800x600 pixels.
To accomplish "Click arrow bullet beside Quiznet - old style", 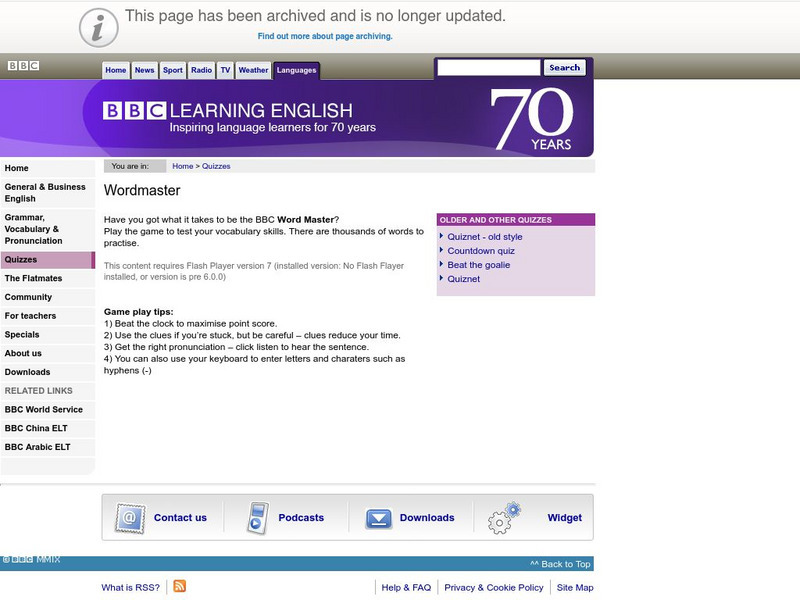I will (441, 236).
